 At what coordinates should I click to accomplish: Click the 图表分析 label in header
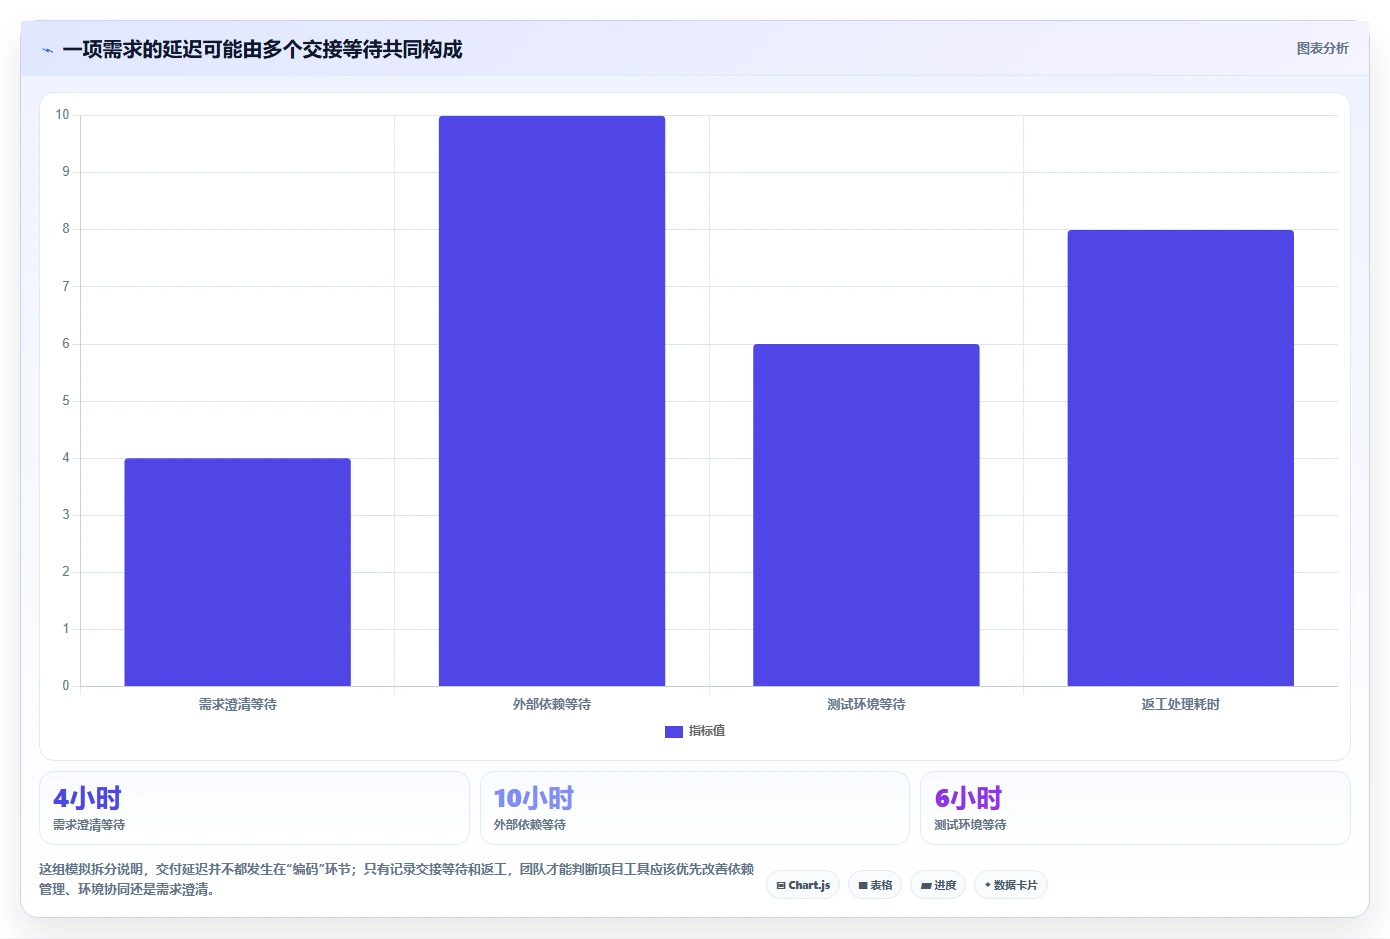click(x=1322, y=48)
